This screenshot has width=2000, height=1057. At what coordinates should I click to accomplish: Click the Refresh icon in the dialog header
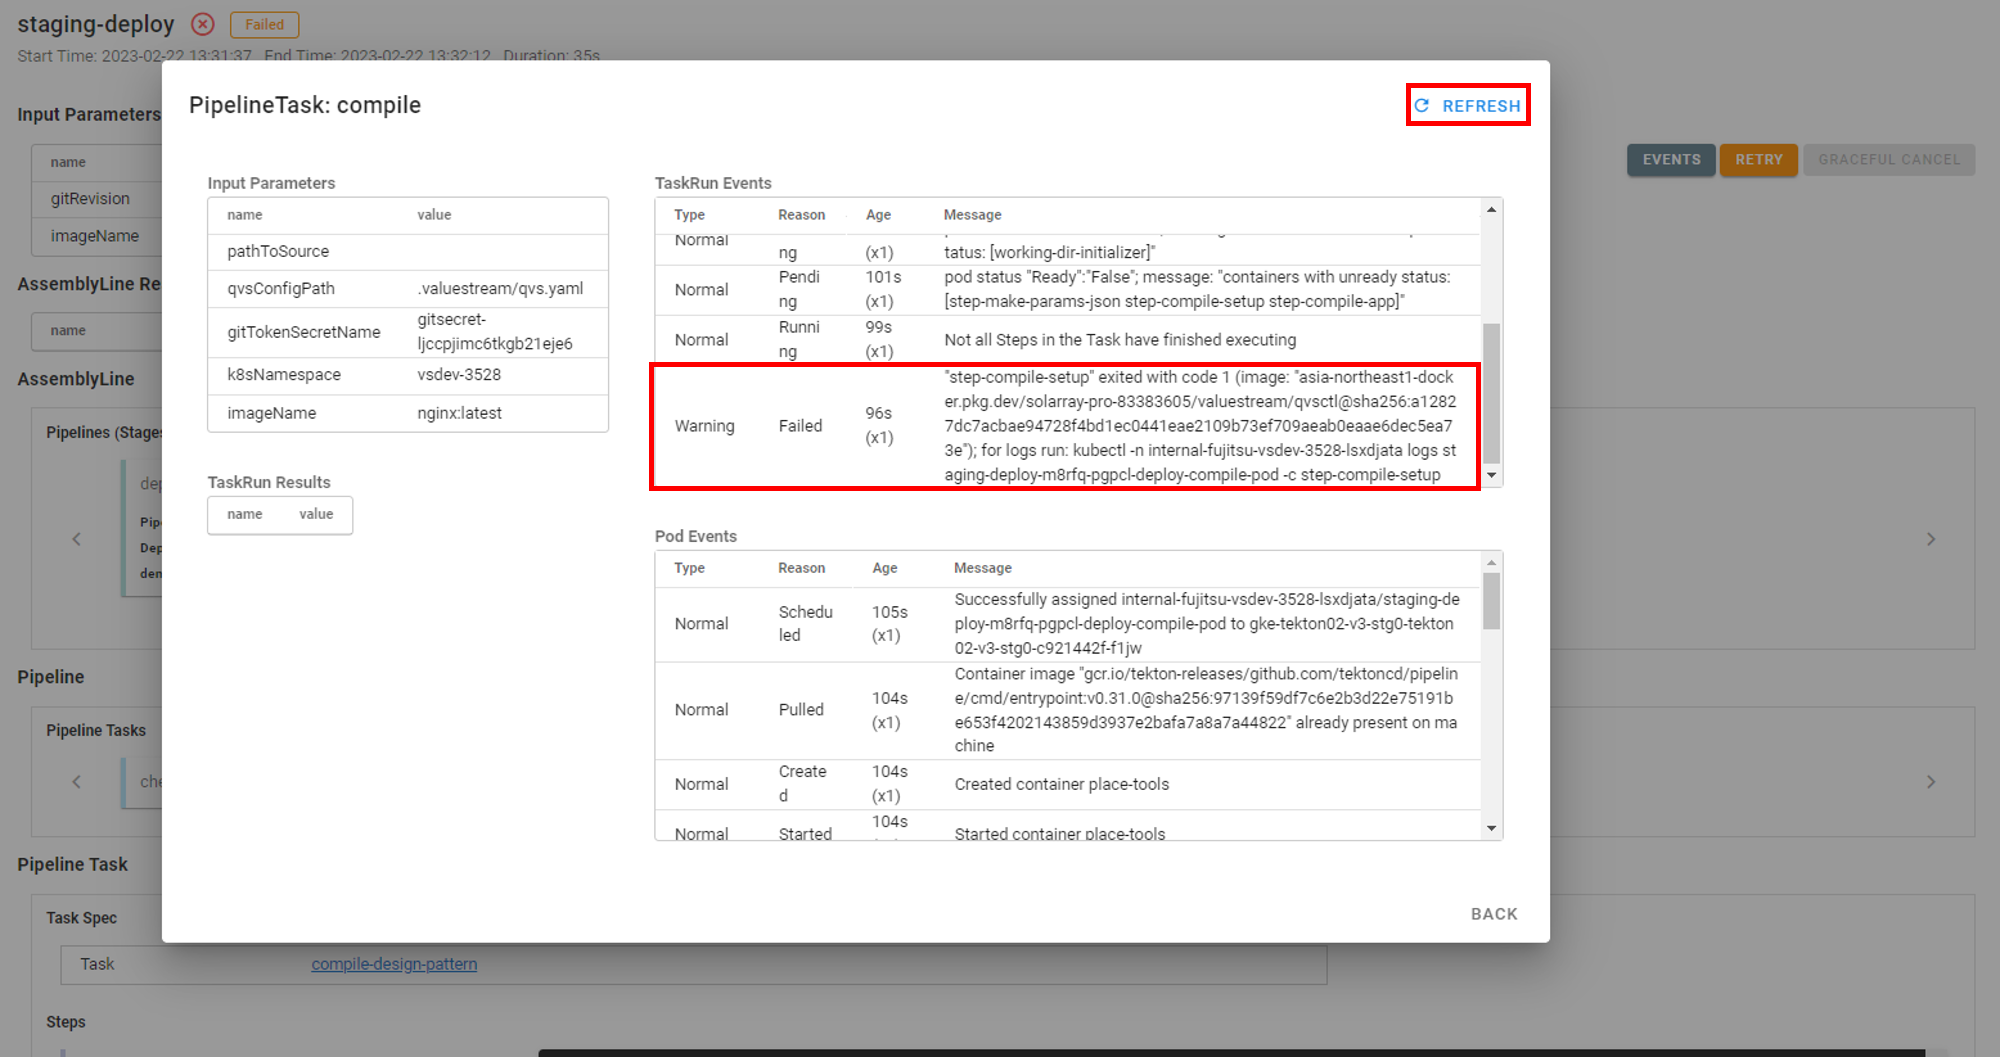(x=1421, y=106)
